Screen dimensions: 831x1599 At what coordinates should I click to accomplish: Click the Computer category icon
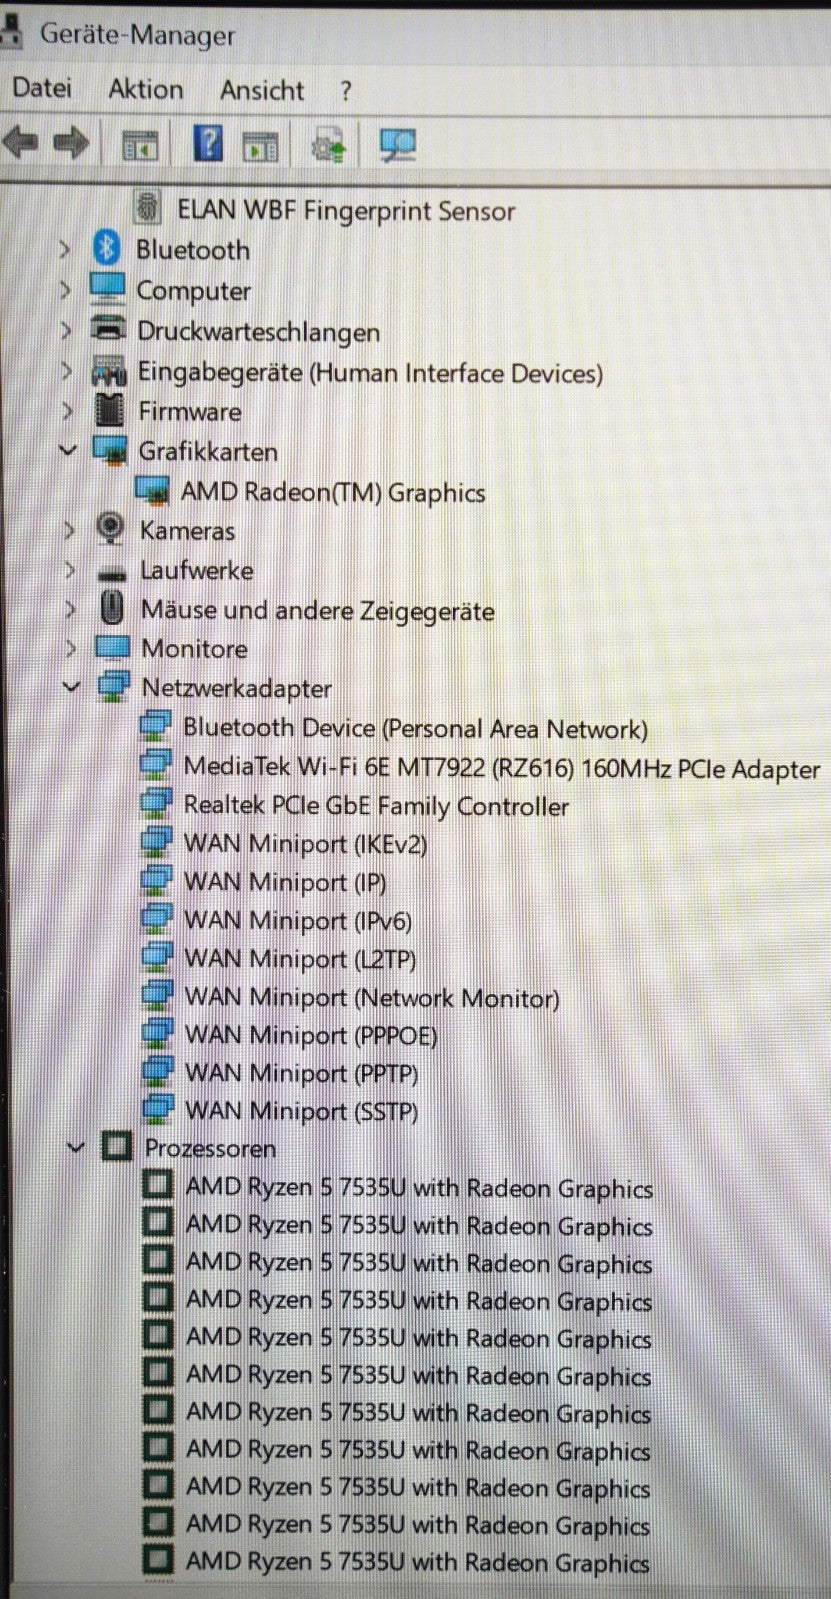[x=107, y=288]
